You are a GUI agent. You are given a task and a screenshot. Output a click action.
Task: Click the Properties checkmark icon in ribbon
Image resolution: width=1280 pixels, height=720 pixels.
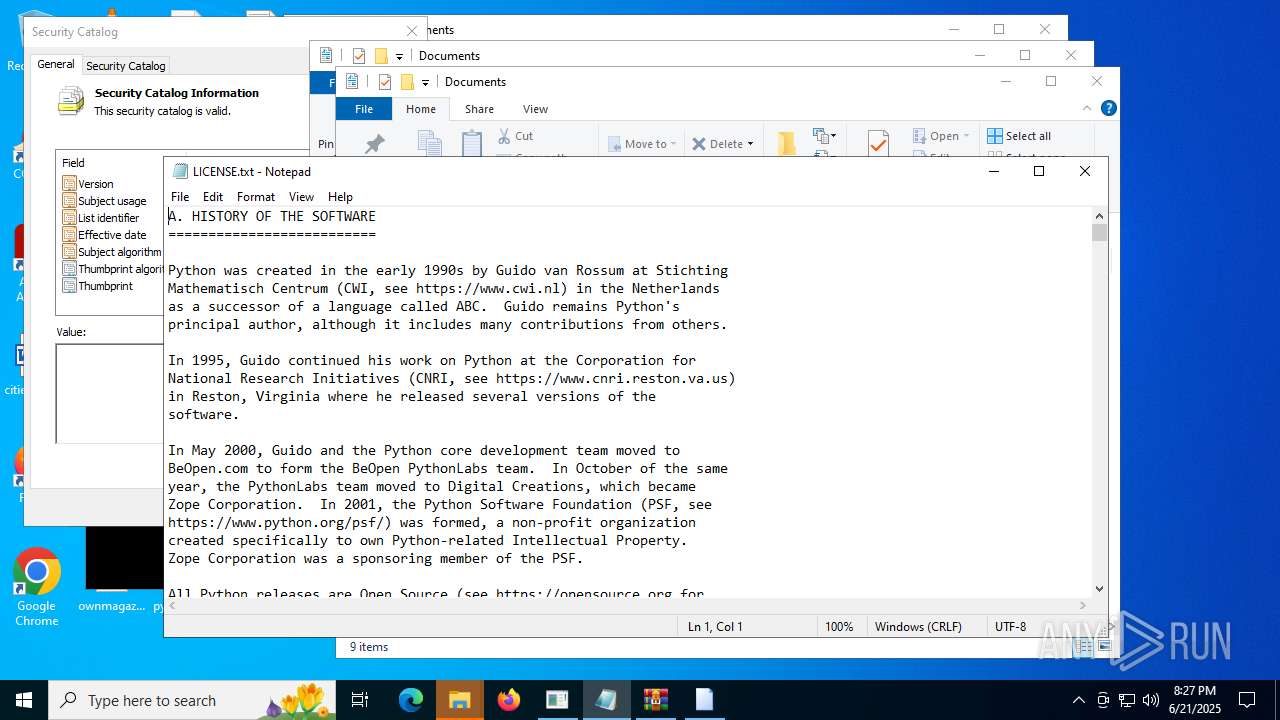pyautogui.click(x=878, y=144)
